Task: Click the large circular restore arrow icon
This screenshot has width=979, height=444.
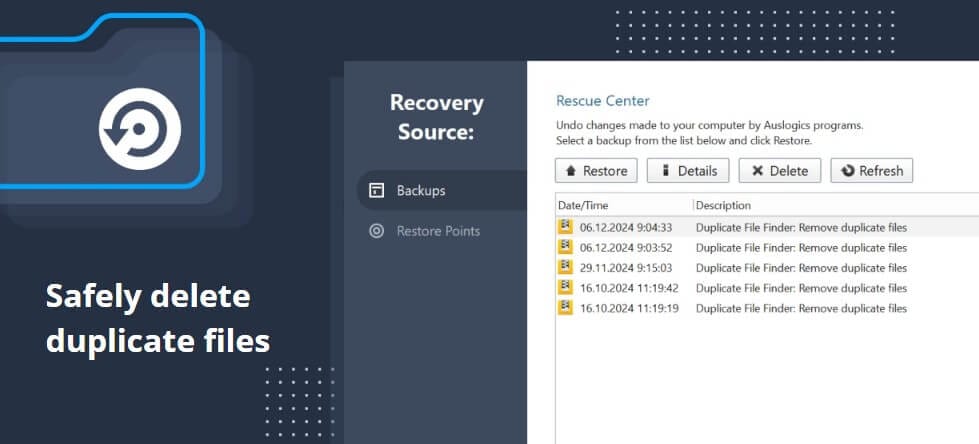Action: 140,129
